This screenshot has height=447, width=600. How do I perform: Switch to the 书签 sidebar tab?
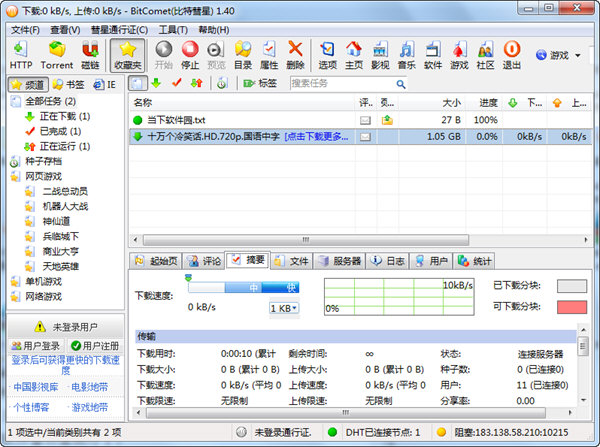point(68,85)
